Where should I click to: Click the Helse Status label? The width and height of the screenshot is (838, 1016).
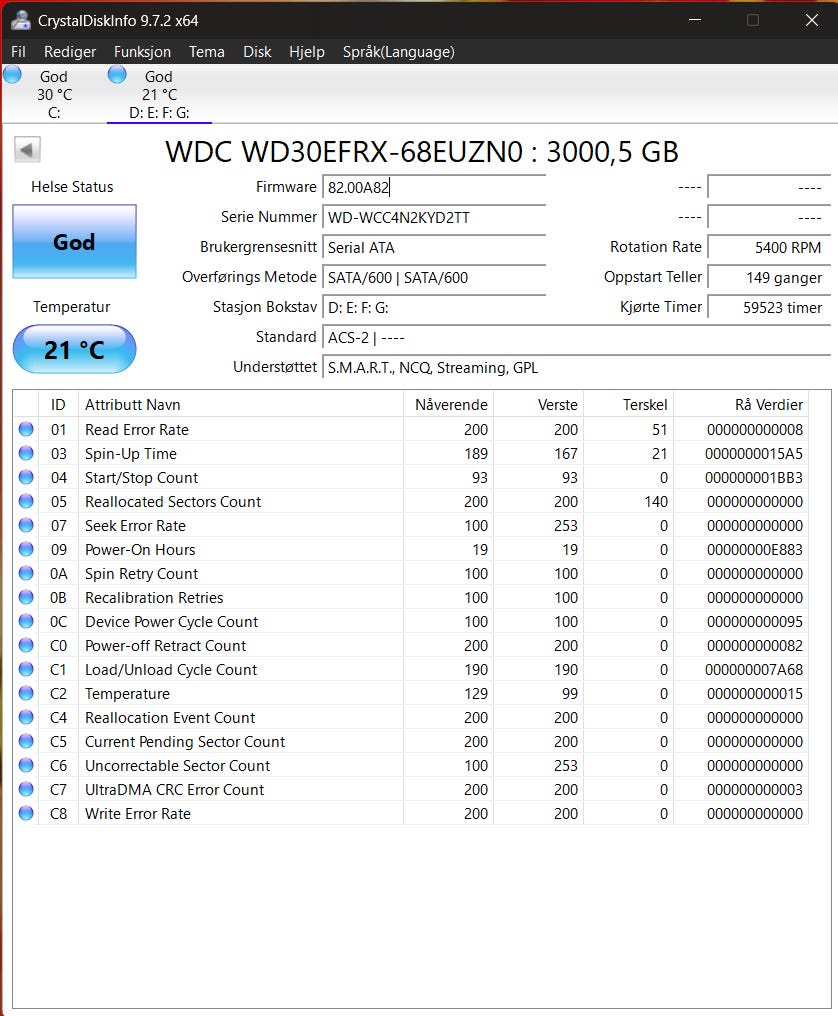click(72, 187)
